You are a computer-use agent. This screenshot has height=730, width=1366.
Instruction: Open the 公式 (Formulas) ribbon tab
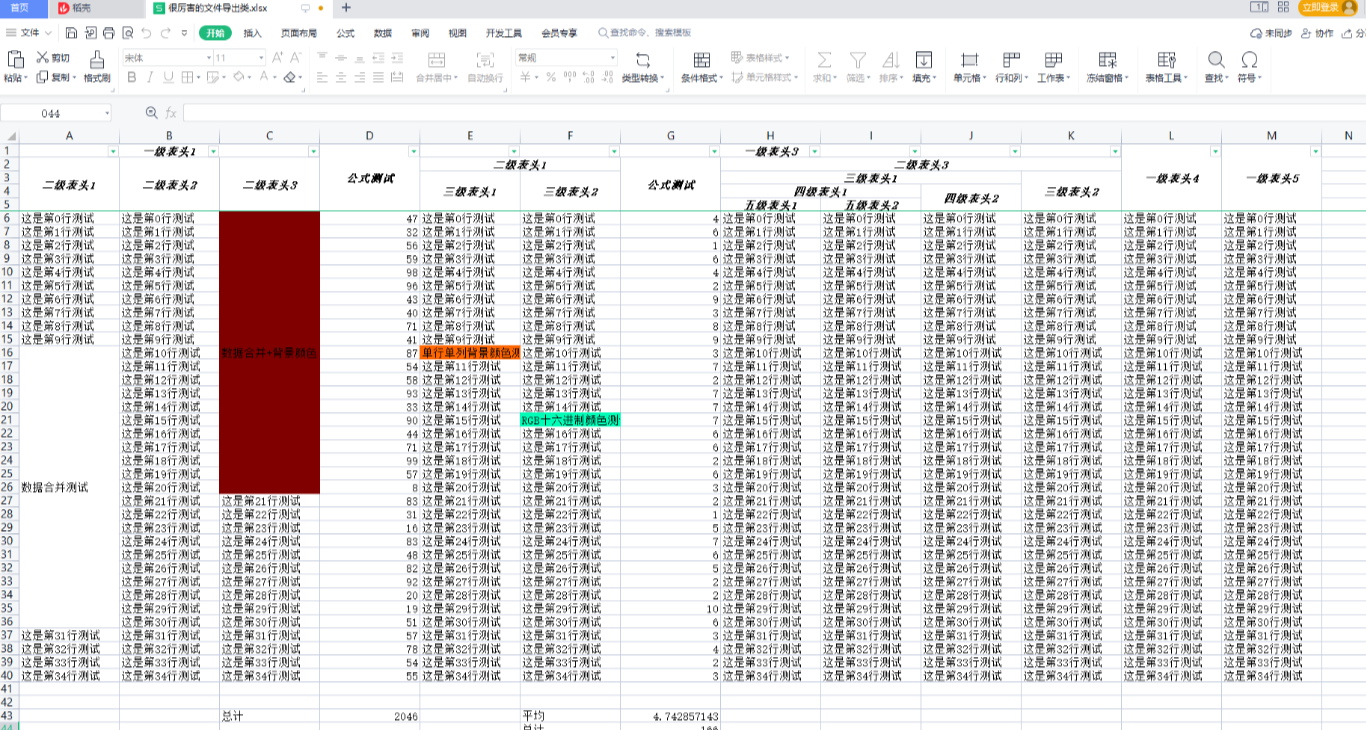[x=345, y=33]
